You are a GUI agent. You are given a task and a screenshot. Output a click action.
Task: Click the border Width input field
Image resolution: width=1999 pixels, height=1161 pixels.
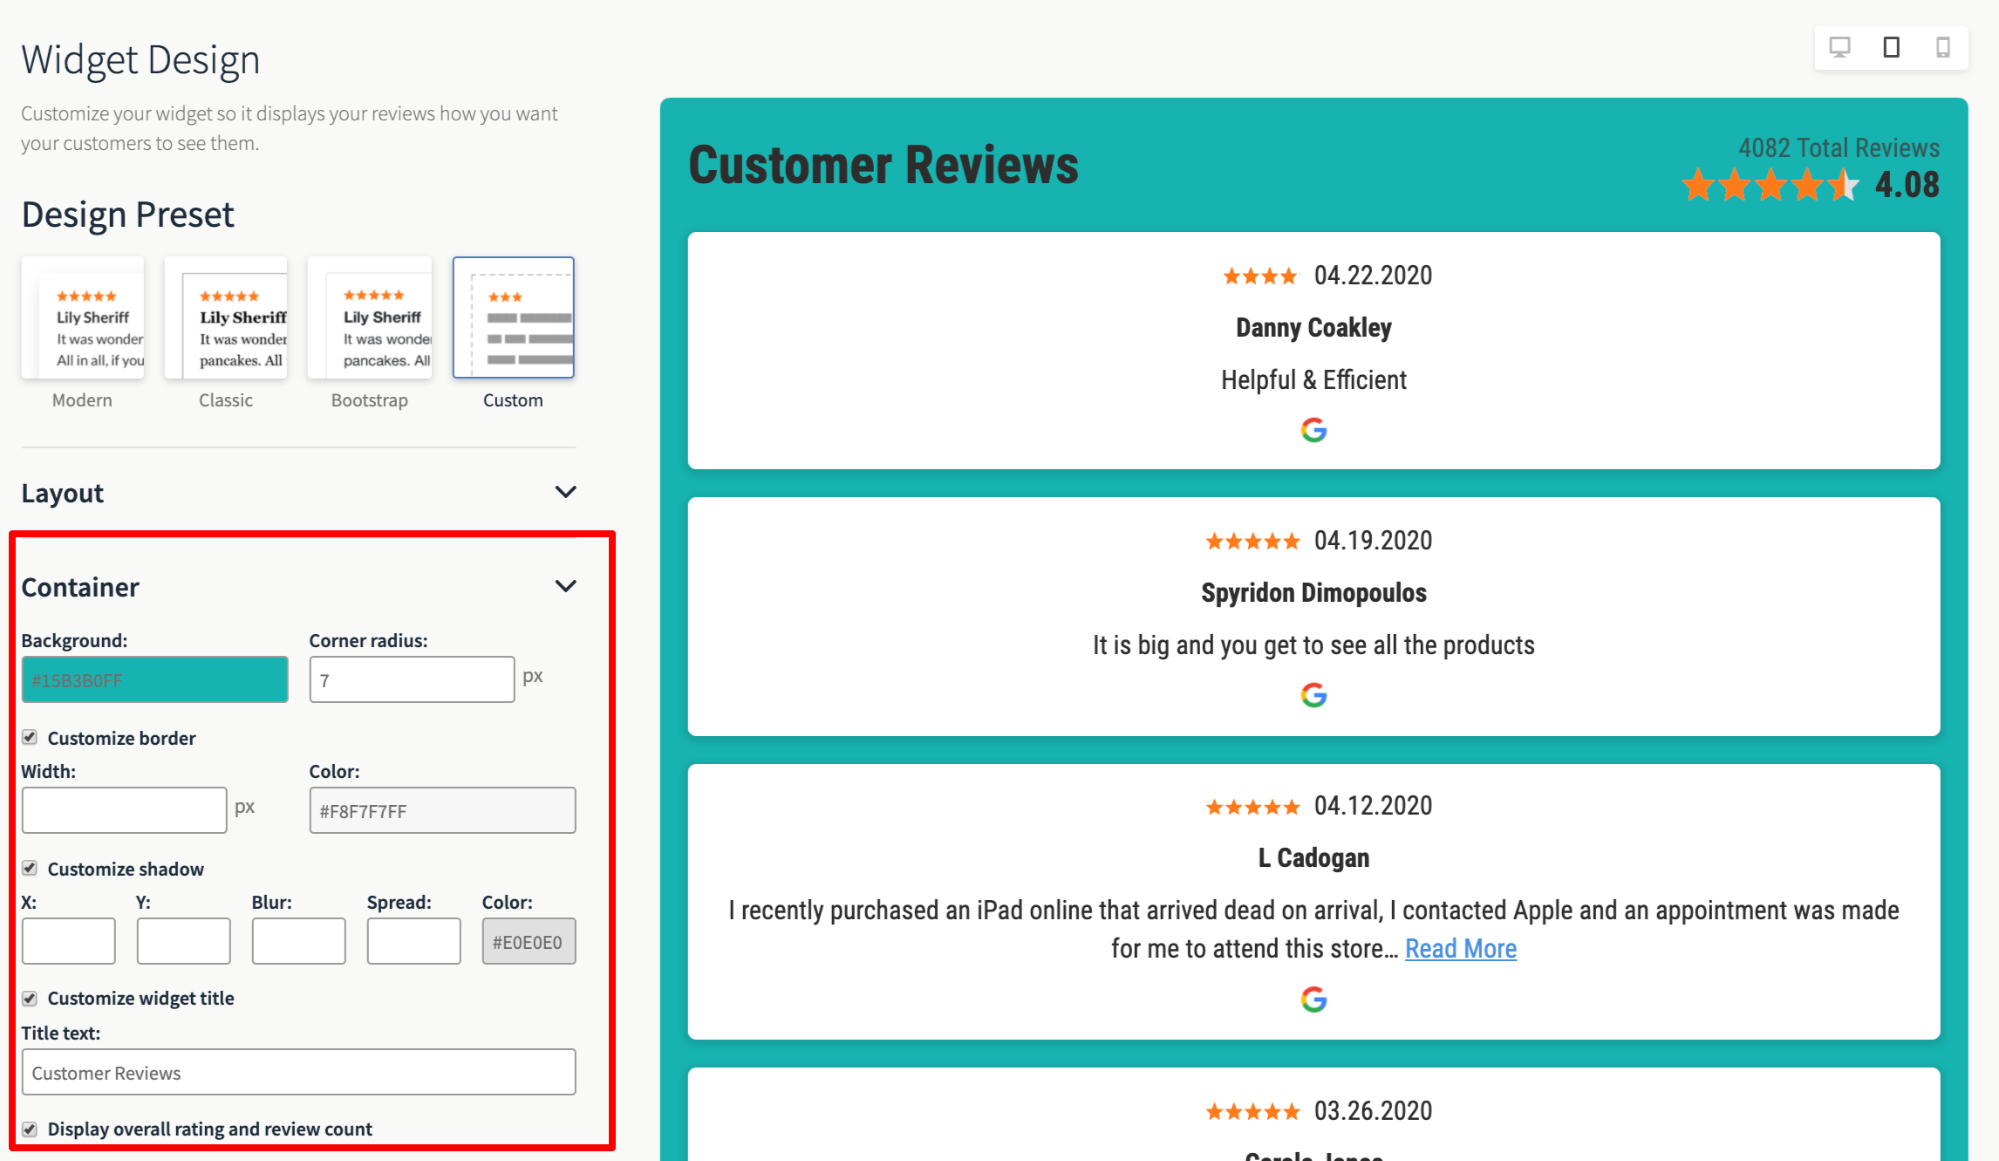pos(124,810)
